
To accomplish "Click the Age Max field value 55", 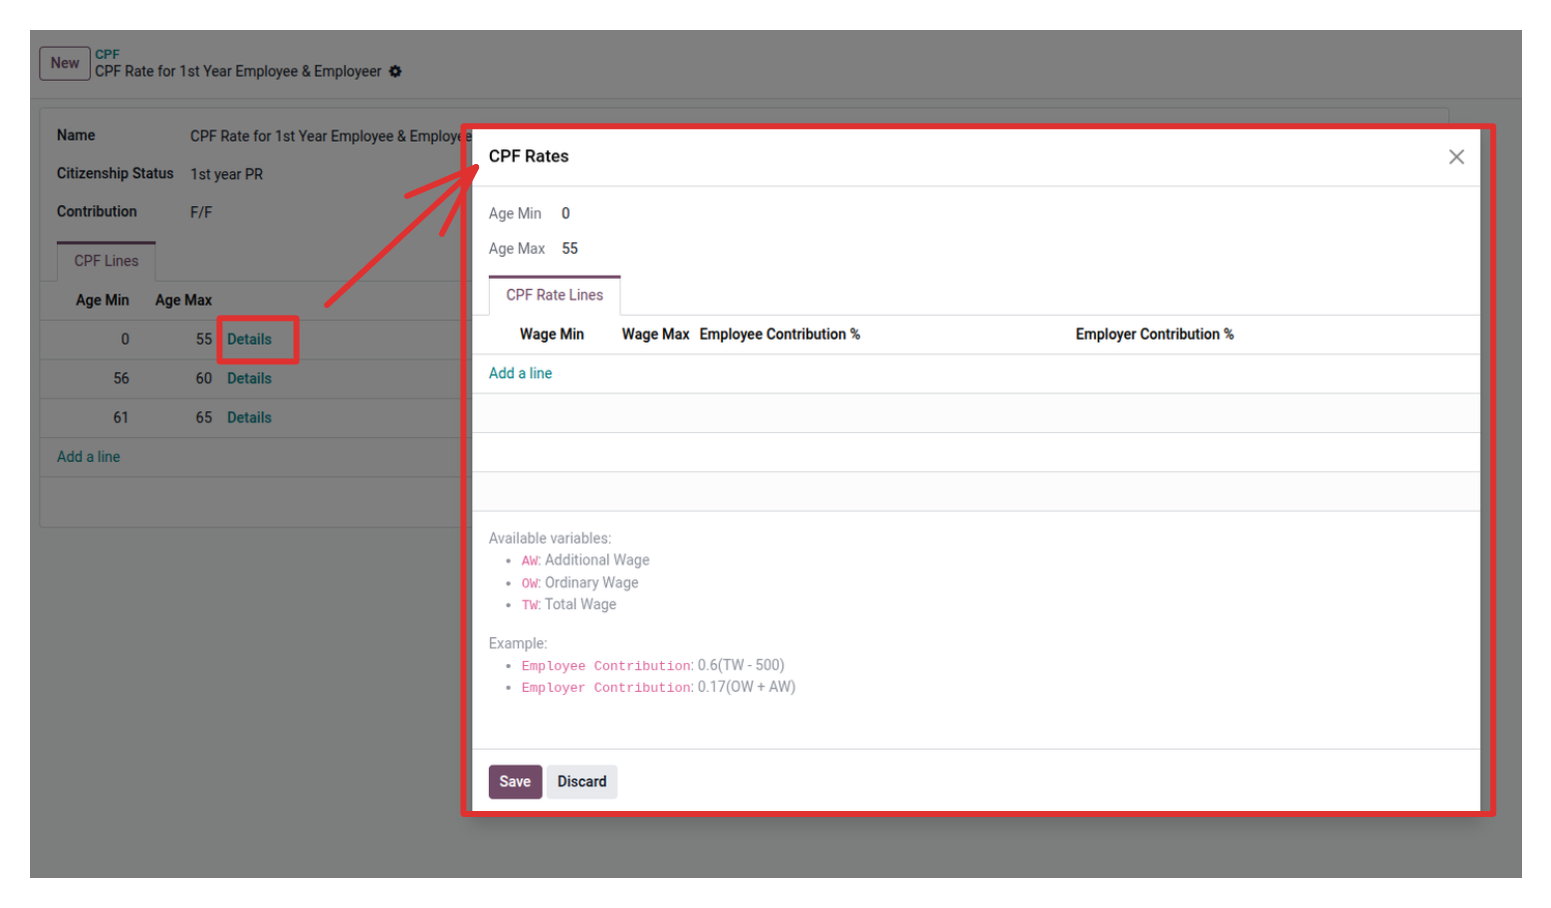I will 569,248.
